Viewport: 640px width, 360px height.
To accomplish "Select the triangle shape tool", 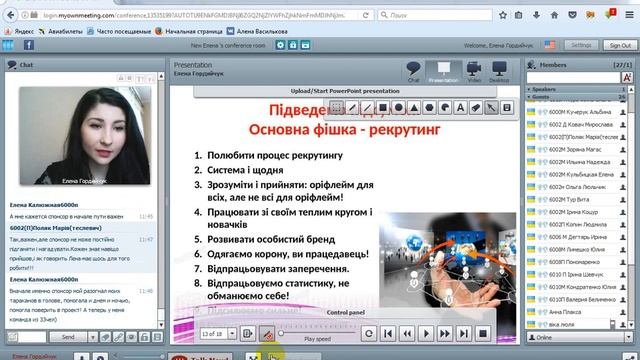I will tap(414, 108).
